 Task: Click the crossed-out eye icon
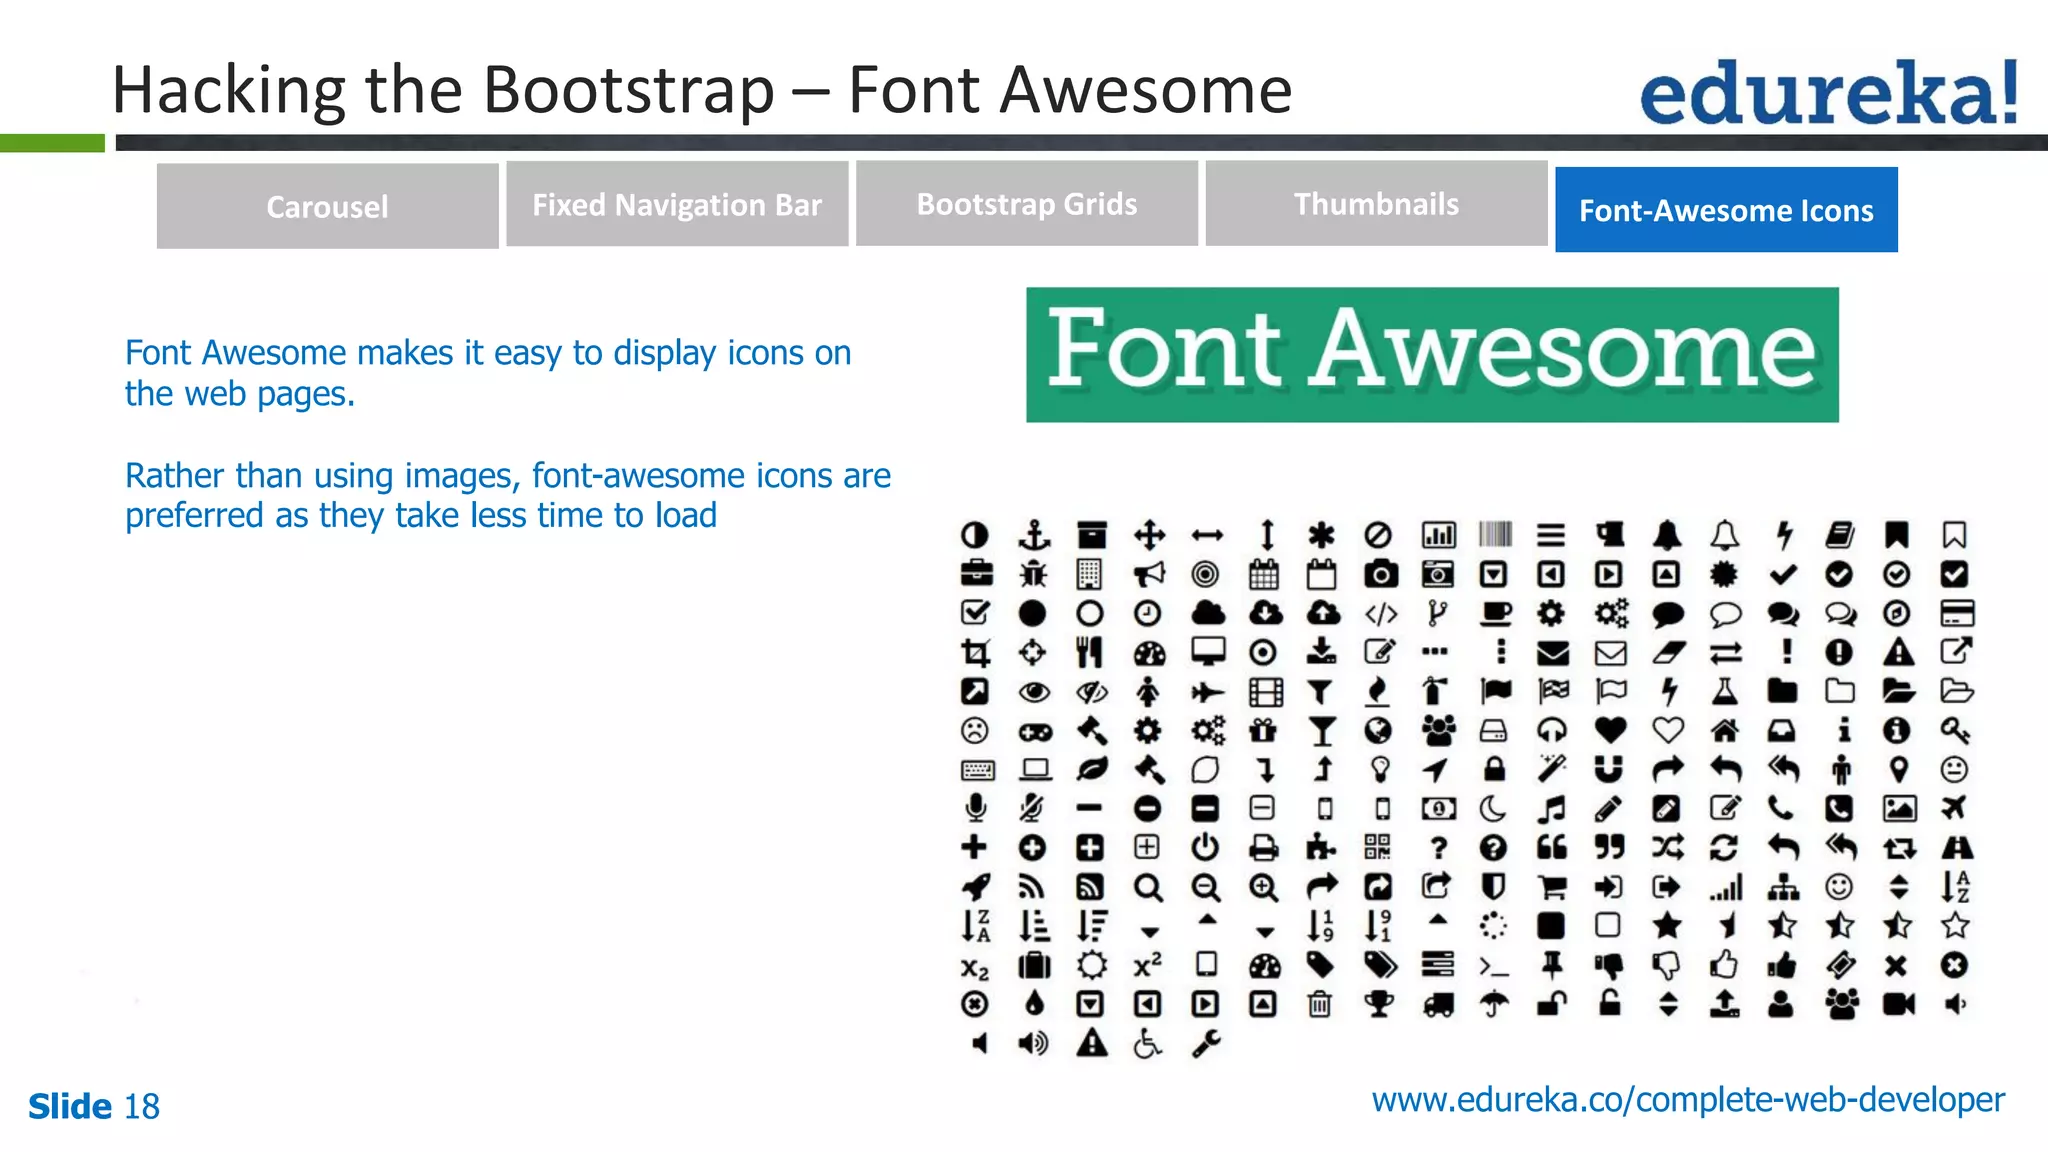click(x=1092, y=691)
